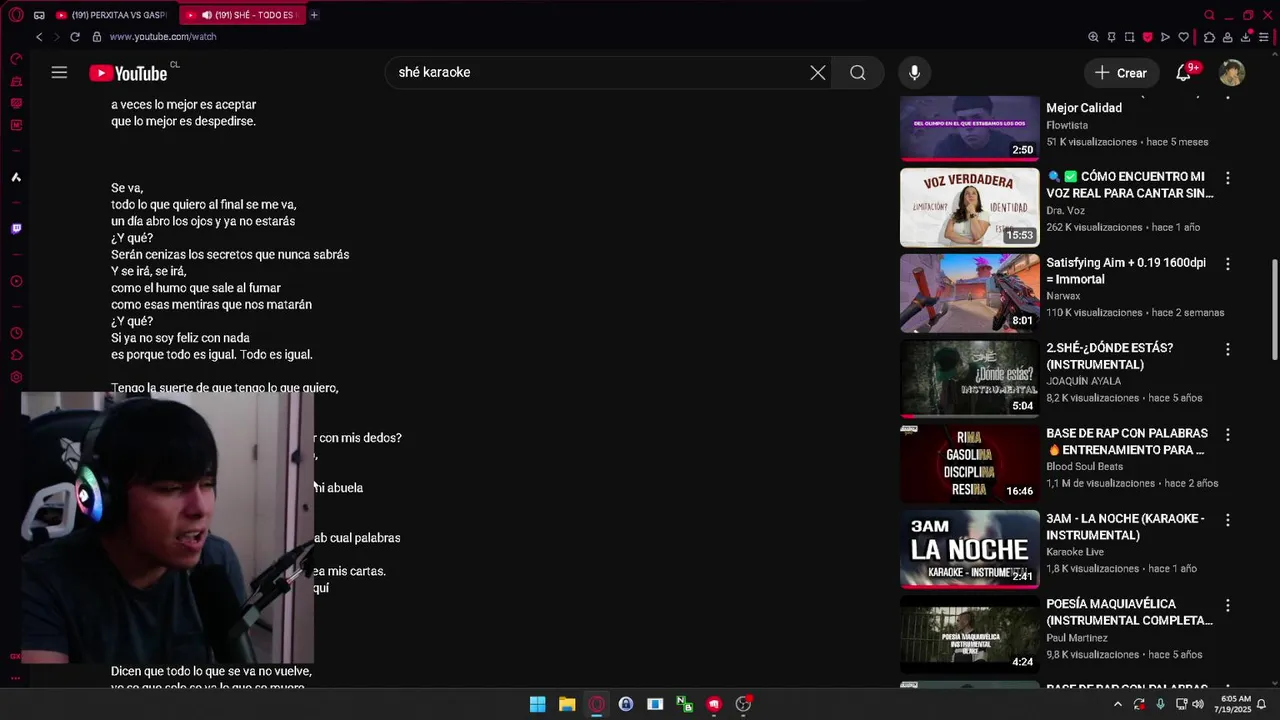Open options for 3AM - LA NOCHE video
The image size is (1280, 720).
coord(1228,520)
